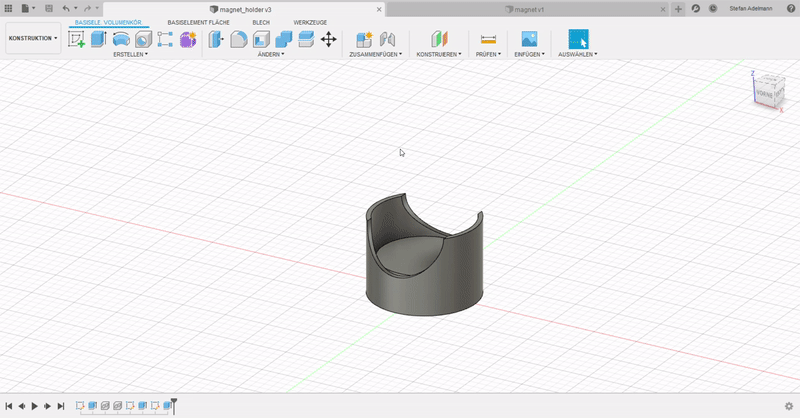Switch to the WERKZEUGE tab
This screenshot has height=418, width=800.
(310, 22)
